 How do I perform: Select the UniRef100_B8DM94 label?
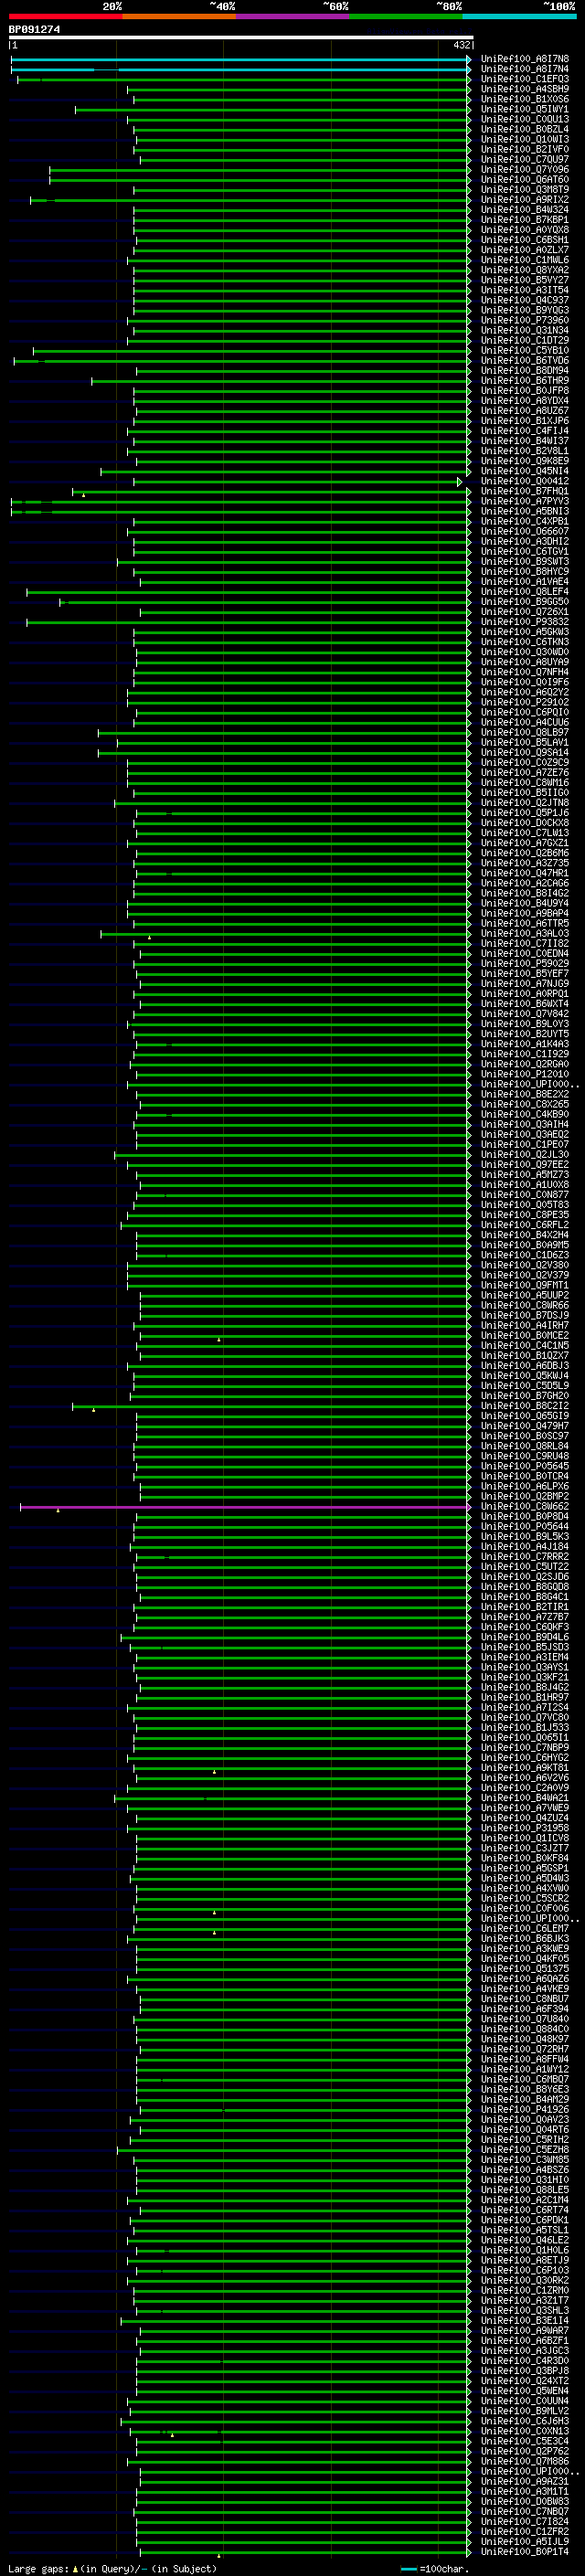pos(525,371)
